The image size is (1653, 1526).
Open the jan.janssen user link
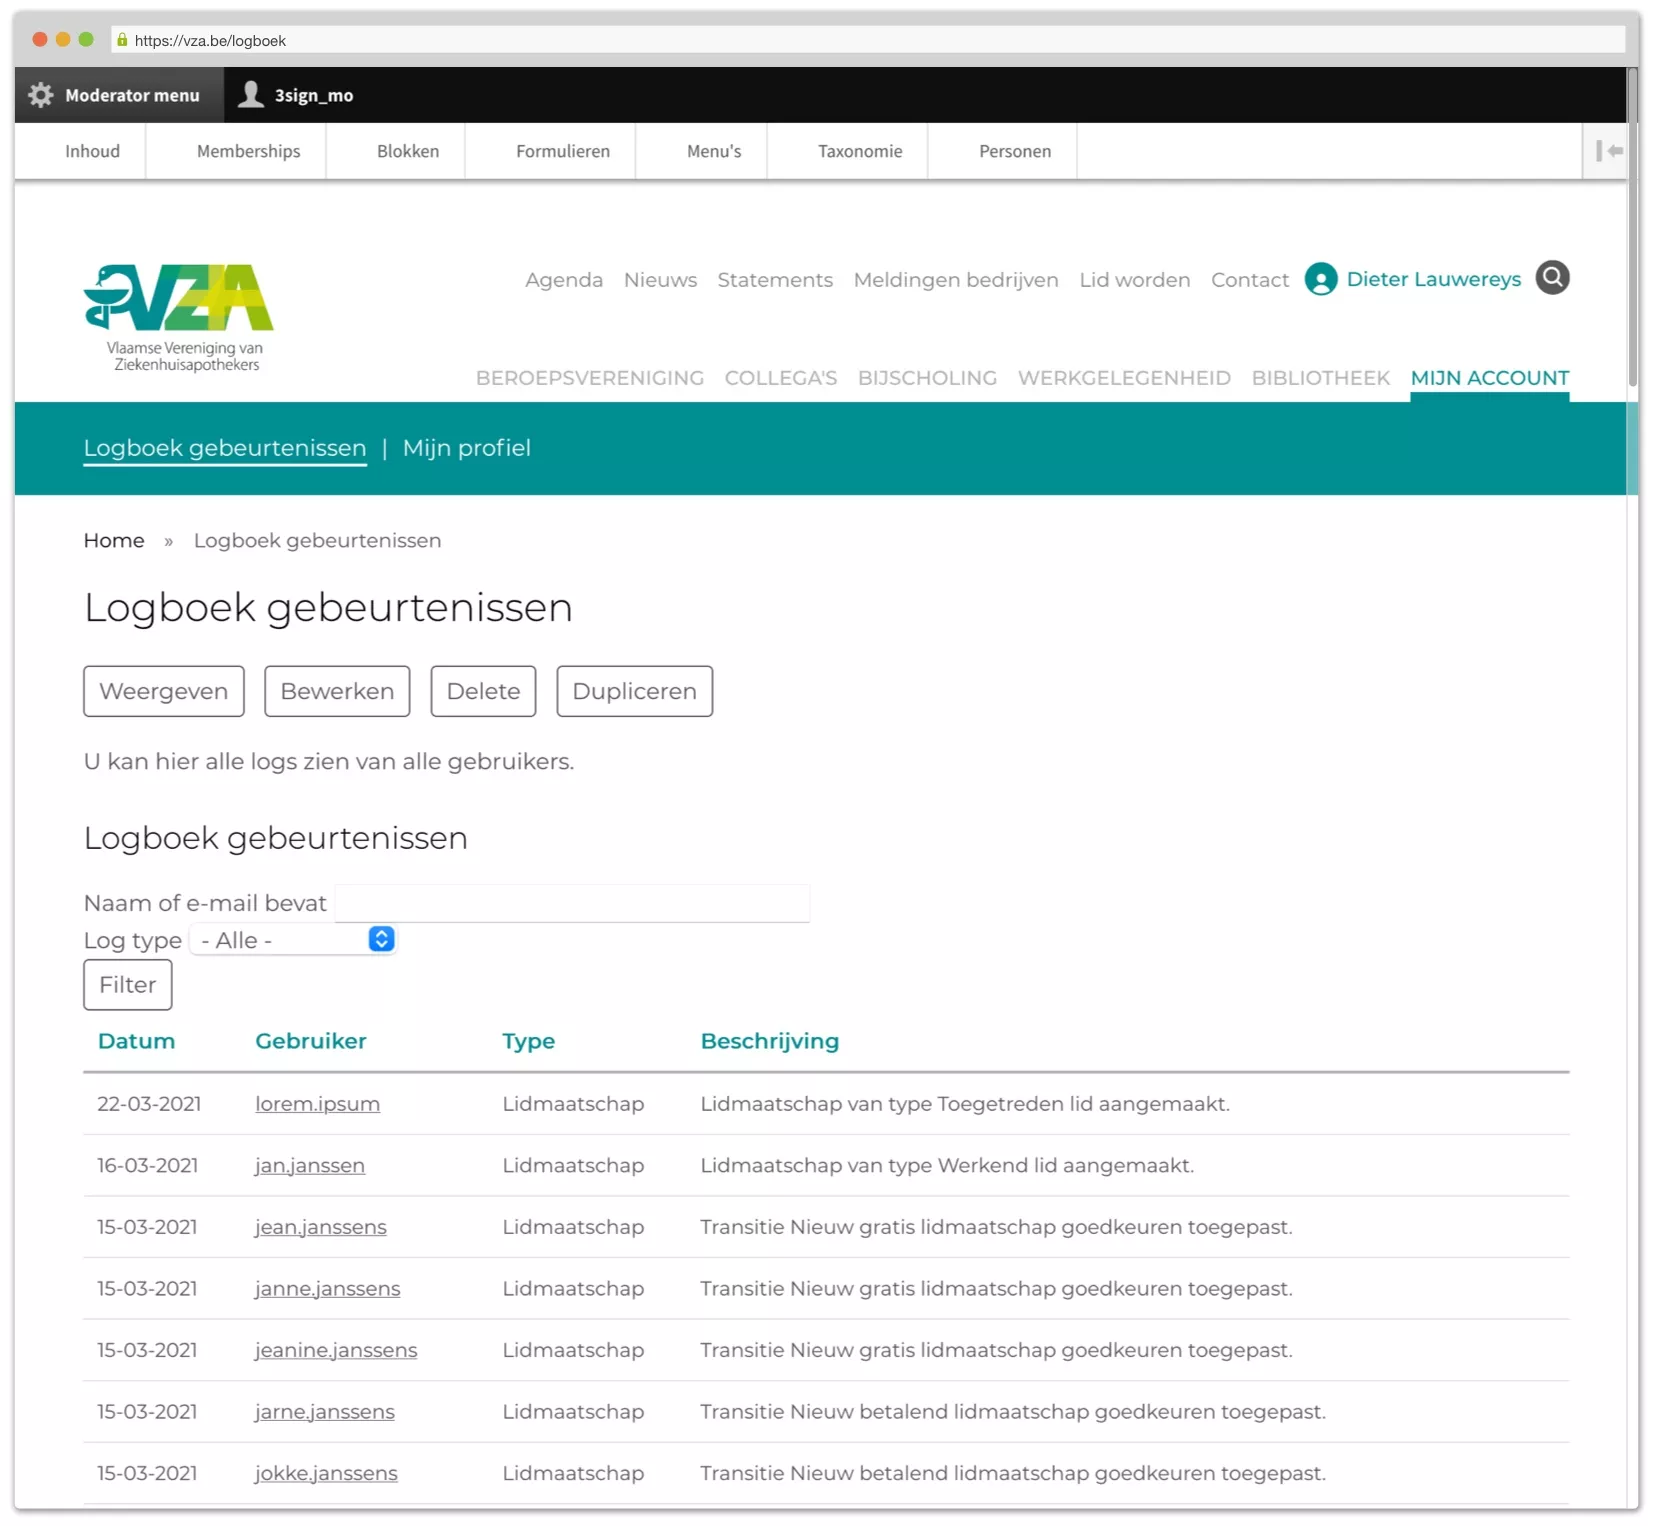[x=309, y=1165]
